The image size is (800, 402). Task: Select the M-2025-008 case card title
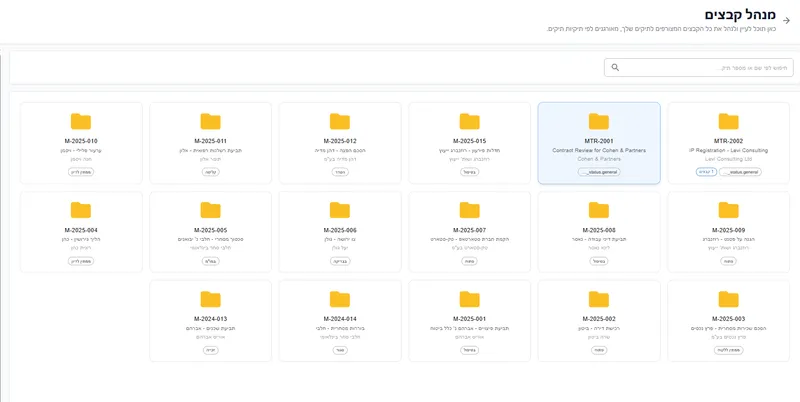click(599, 230)
